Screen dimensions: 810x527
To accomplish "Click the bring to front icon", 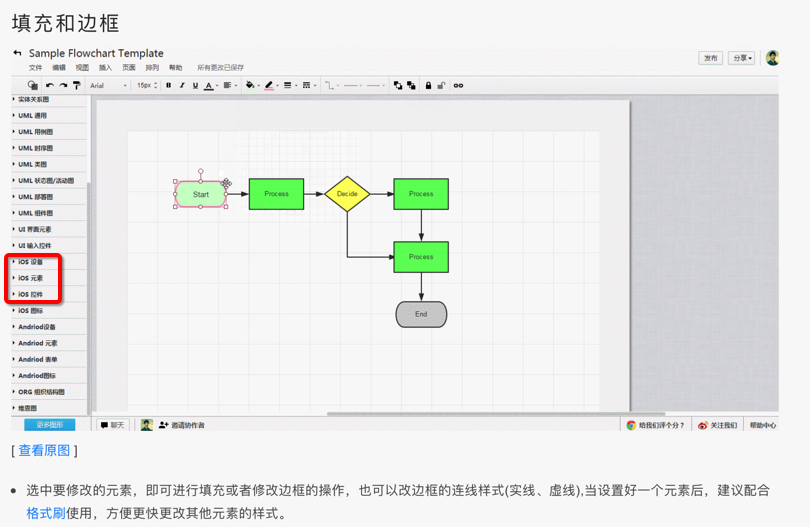I will click(398, 85).
